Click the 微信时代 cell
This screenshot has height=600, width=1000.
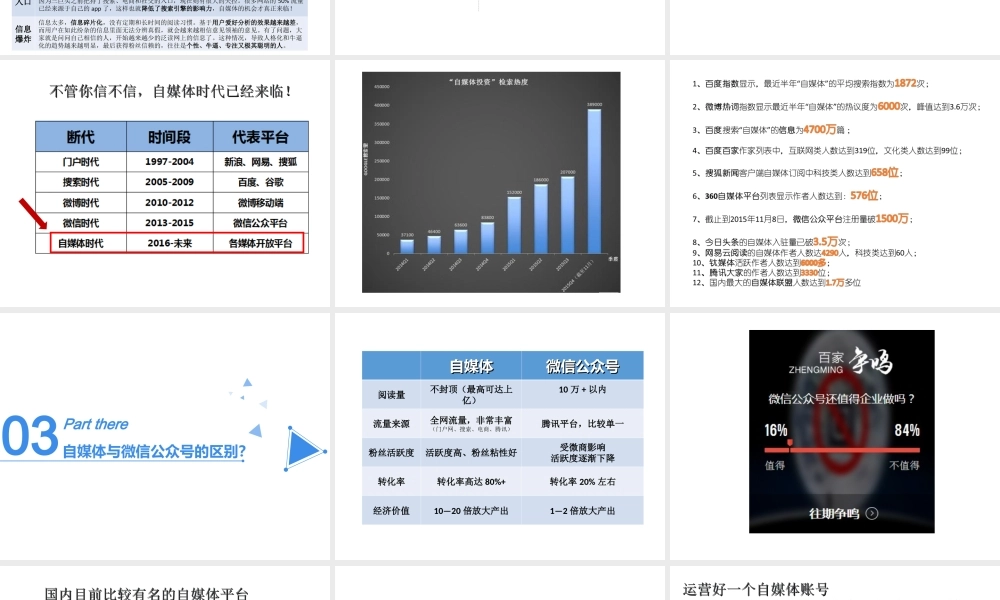click(x=81, y=223)
